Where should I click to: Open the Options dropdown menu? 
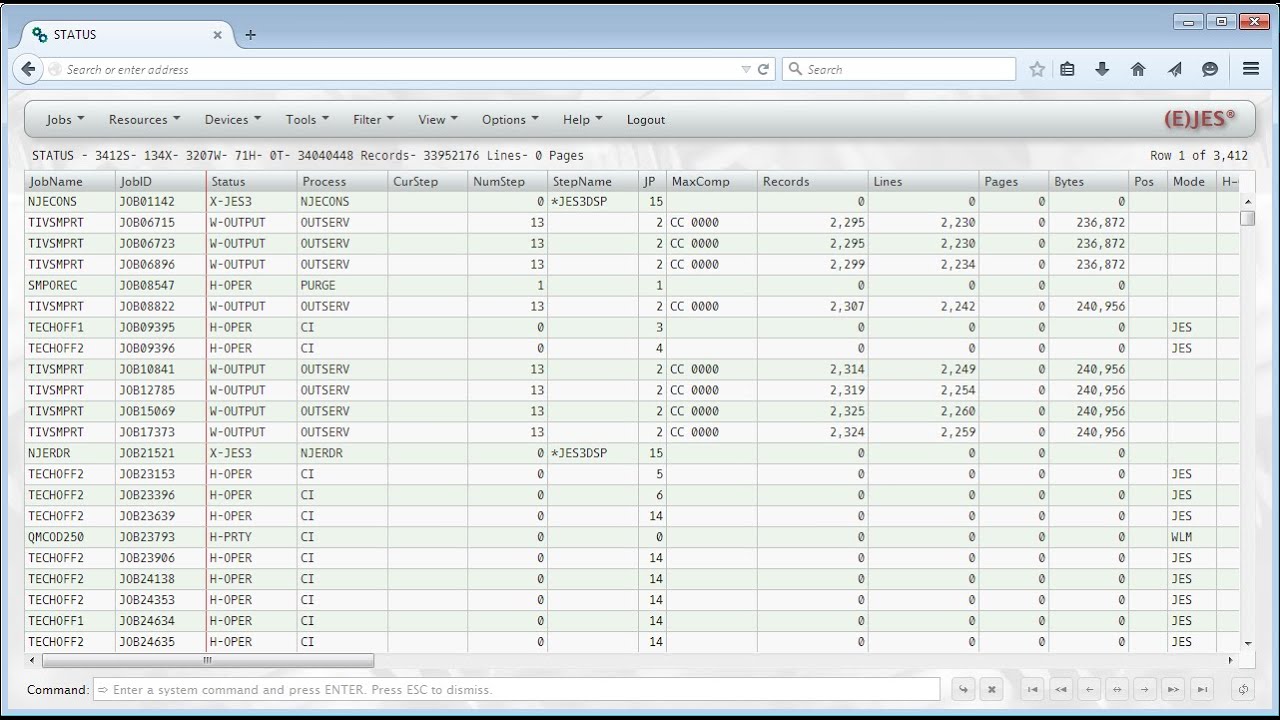(x=510, y=119)
